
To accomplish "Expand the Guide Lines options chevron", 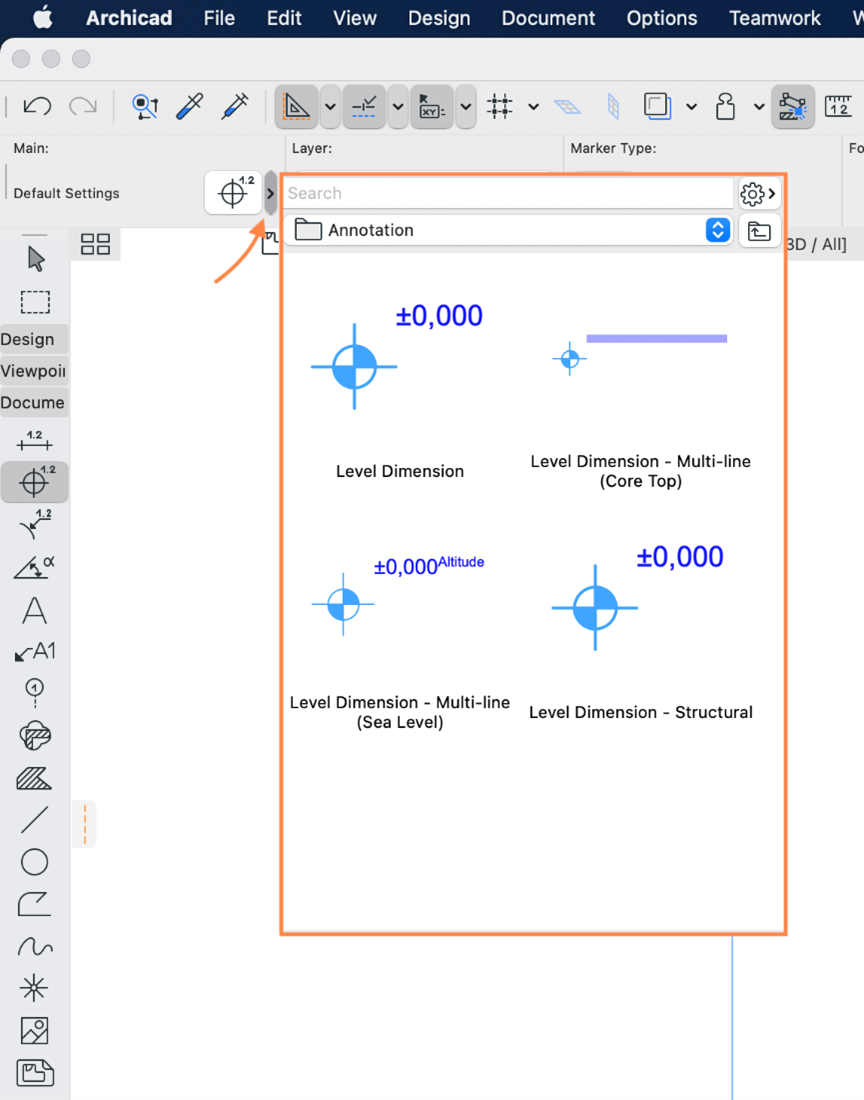I will pos(330,107).
